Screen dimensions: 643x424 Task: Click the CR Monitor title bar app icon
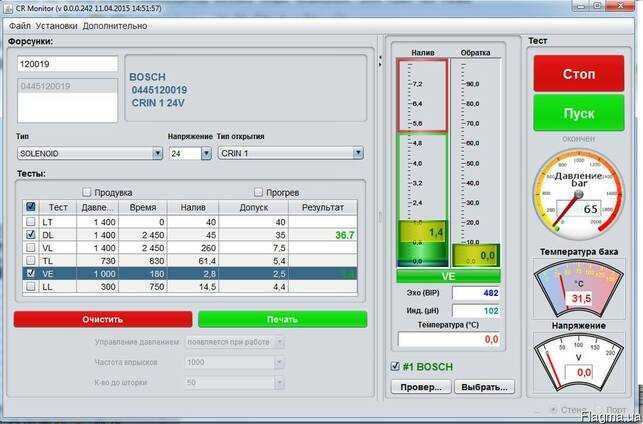pyautogui.click(x=7, y=8)
